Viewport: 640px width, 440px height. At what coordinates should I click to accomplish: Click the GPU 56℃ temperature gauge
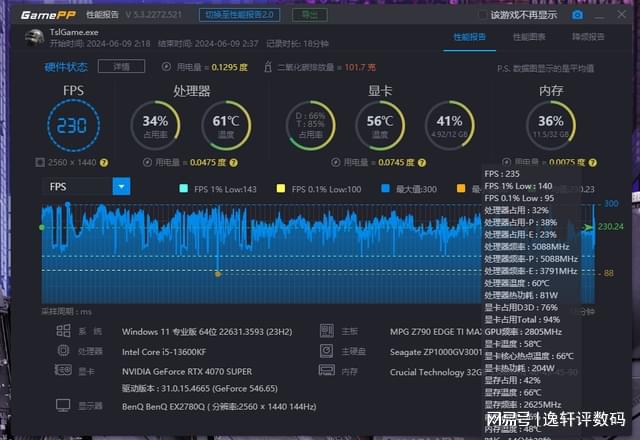pyautogui.click(x=380, y=126)
